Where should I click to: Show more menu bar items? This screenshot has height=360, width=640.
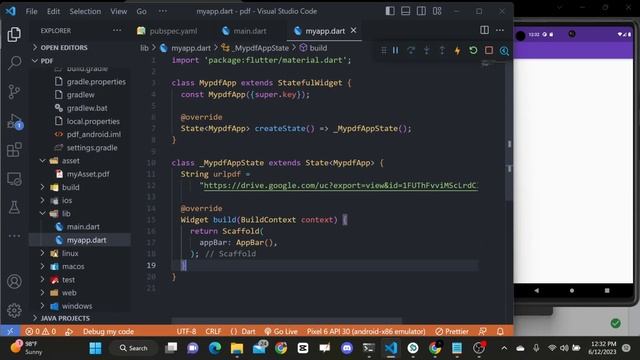[163, 11]
